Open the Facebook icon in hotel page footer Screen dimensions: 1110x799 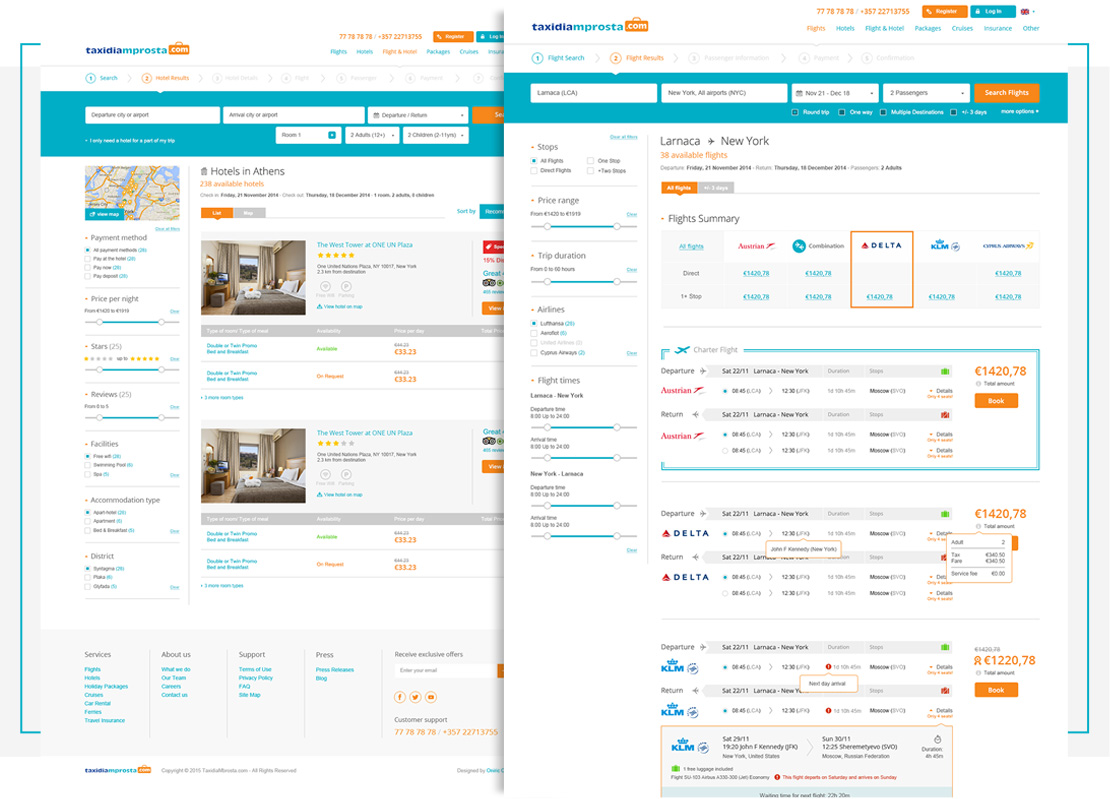(400, 697)
